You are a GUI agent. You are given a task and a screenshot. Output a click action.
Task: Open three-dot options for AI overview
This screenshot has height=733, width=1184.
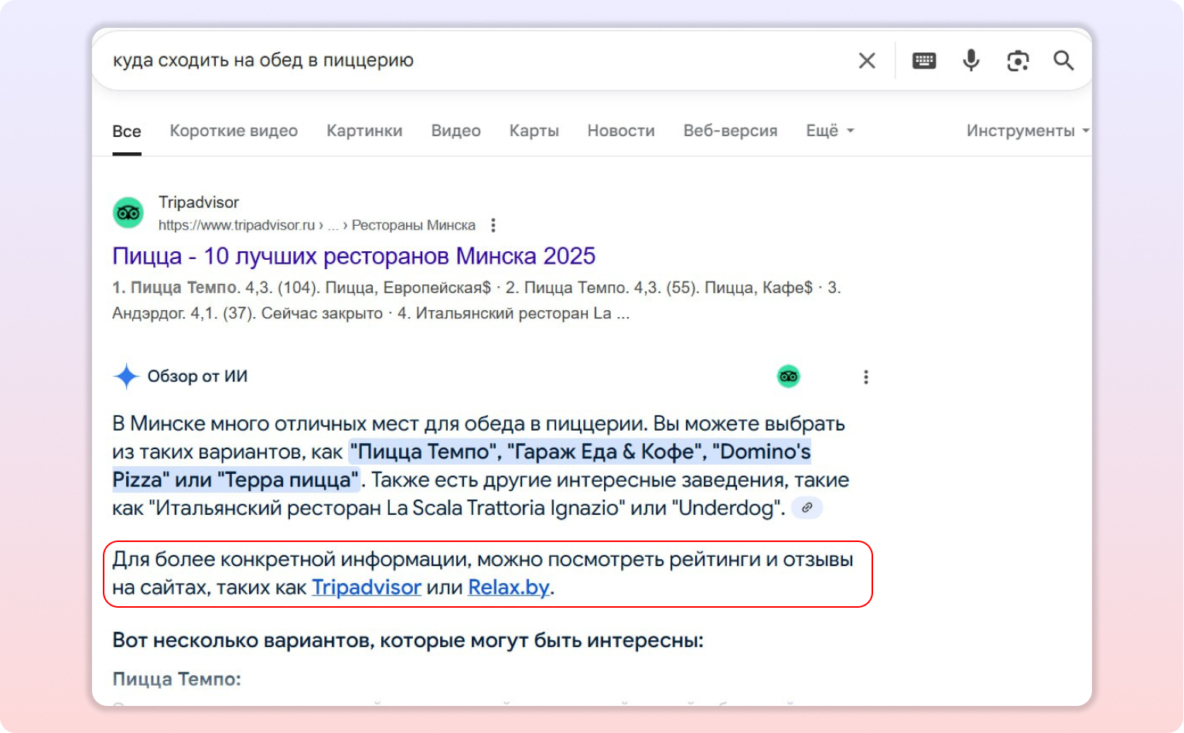[866, 377]
